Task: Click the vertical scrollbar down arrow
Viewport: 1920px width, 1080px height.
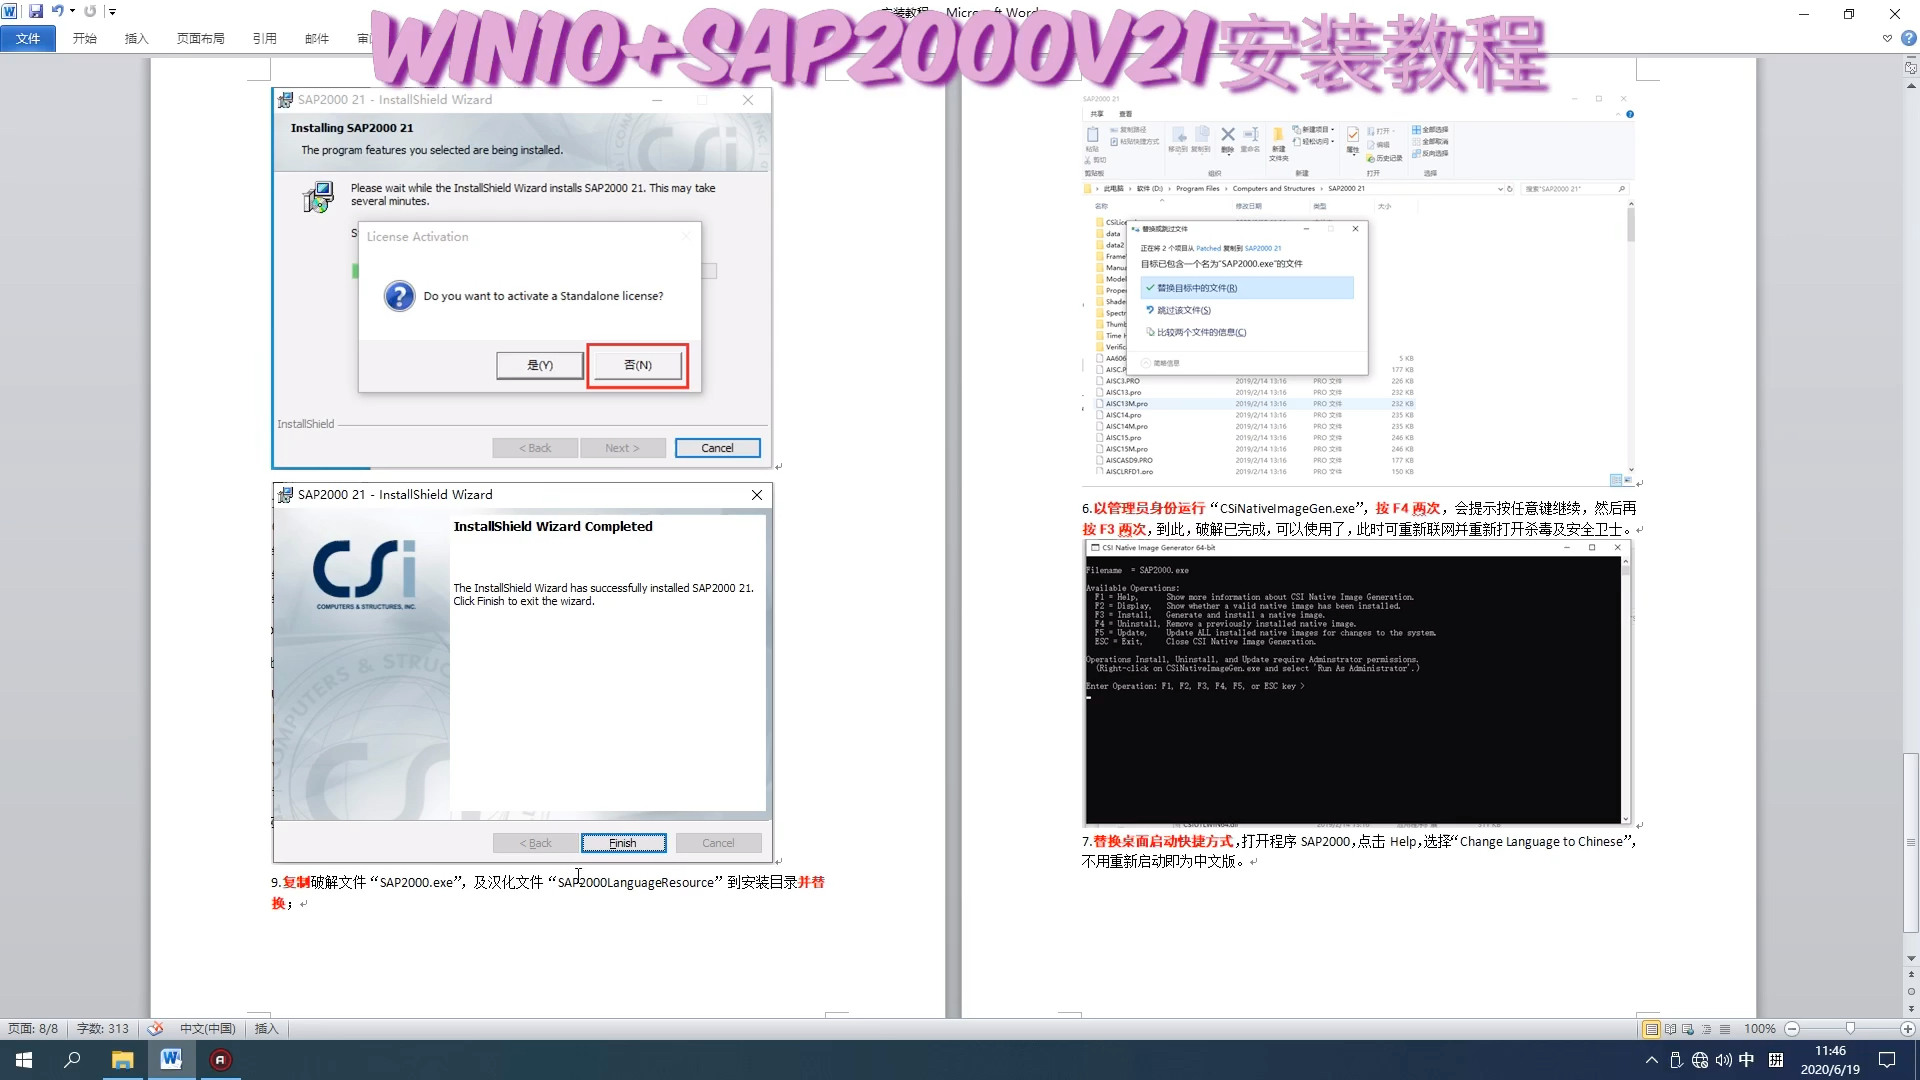Action: 1911,958
